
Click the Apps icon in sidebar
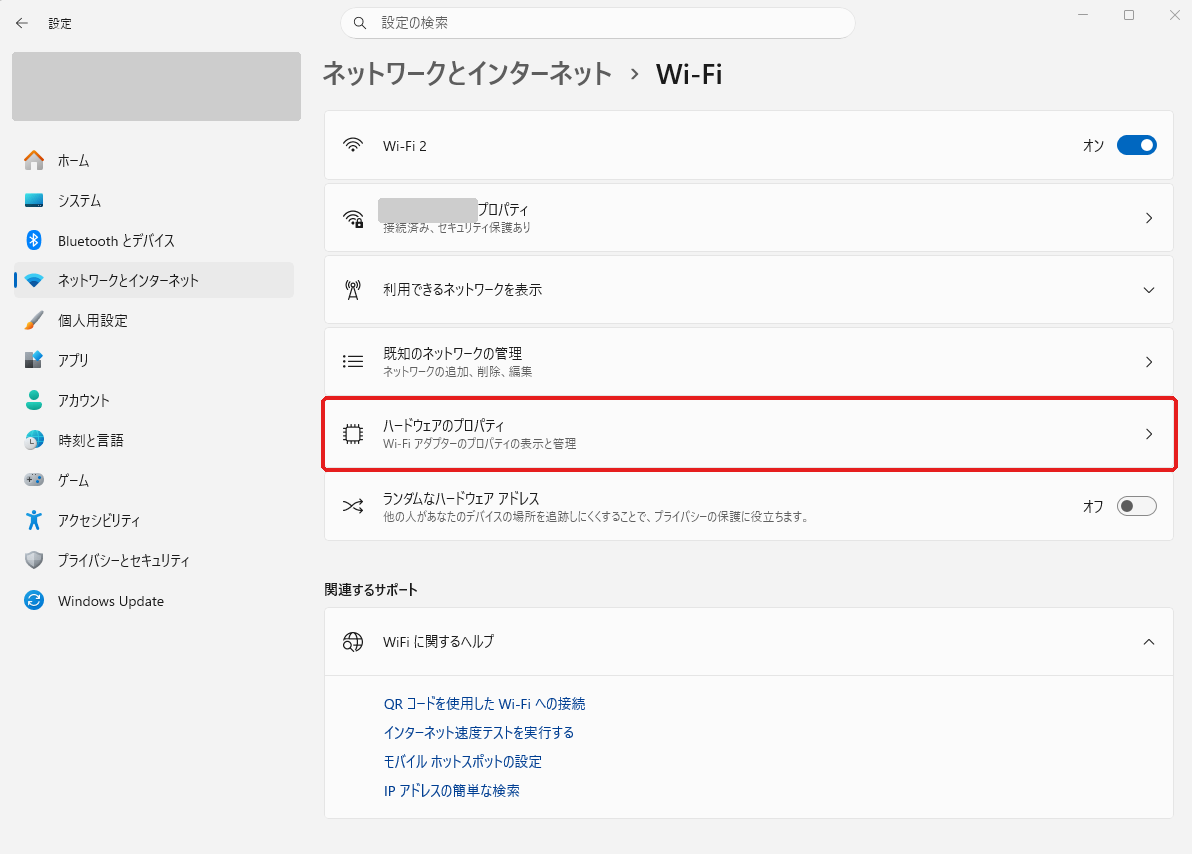pyautogui.click(x=33, y=360)
